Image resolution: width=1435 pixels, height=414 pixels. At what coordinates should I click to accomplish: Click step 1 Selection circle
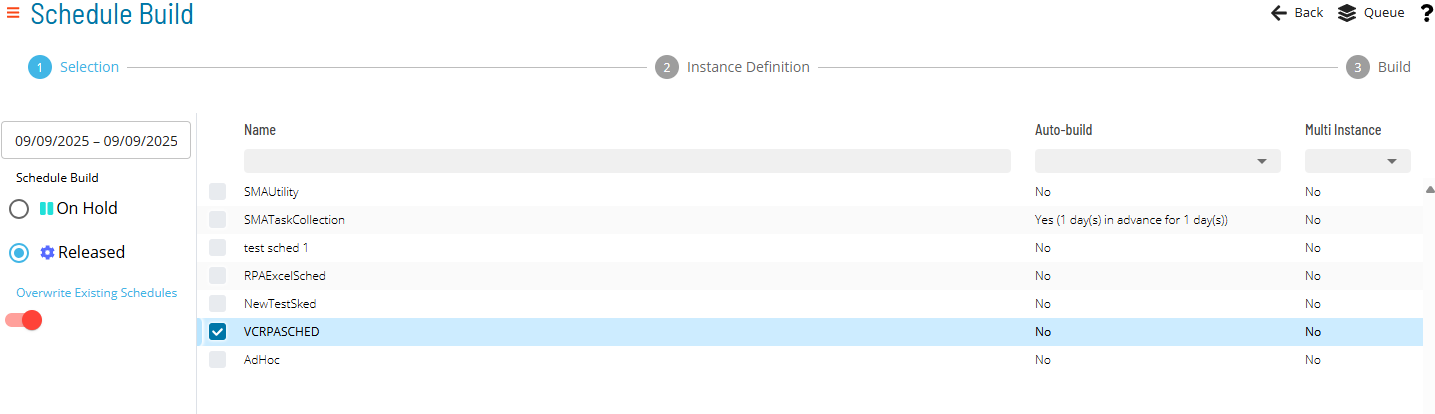(40, 67)
